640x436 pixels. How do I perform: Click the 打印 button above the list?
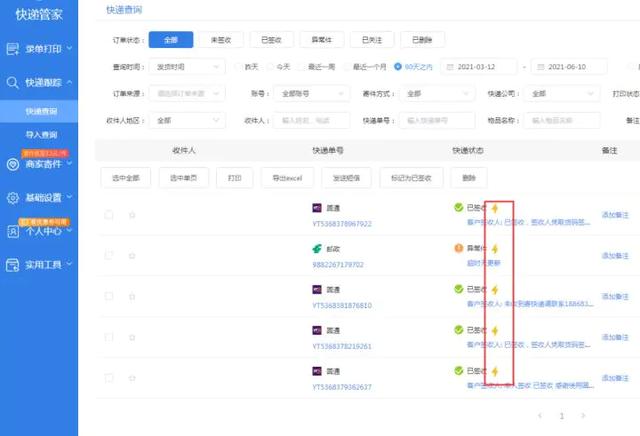click(x=234, y=178)
